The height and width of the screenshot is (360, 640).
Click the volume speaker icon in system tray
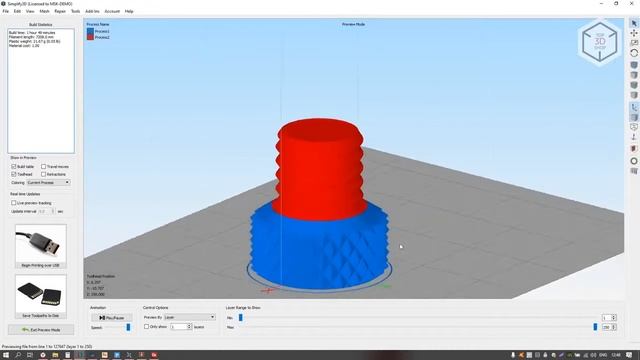click(593, 355)
